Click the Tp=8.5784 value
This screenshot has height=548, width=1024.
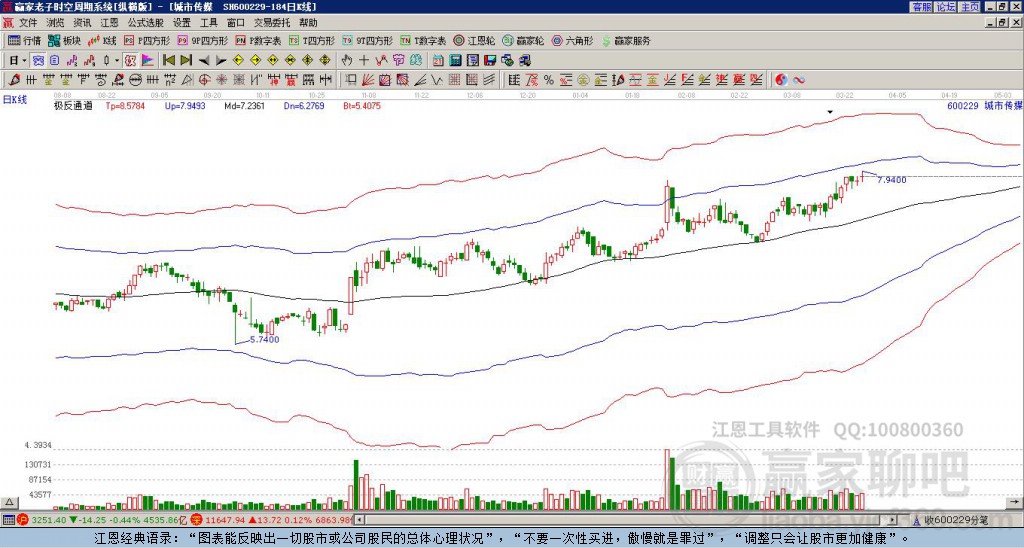(x=125, y=105)
